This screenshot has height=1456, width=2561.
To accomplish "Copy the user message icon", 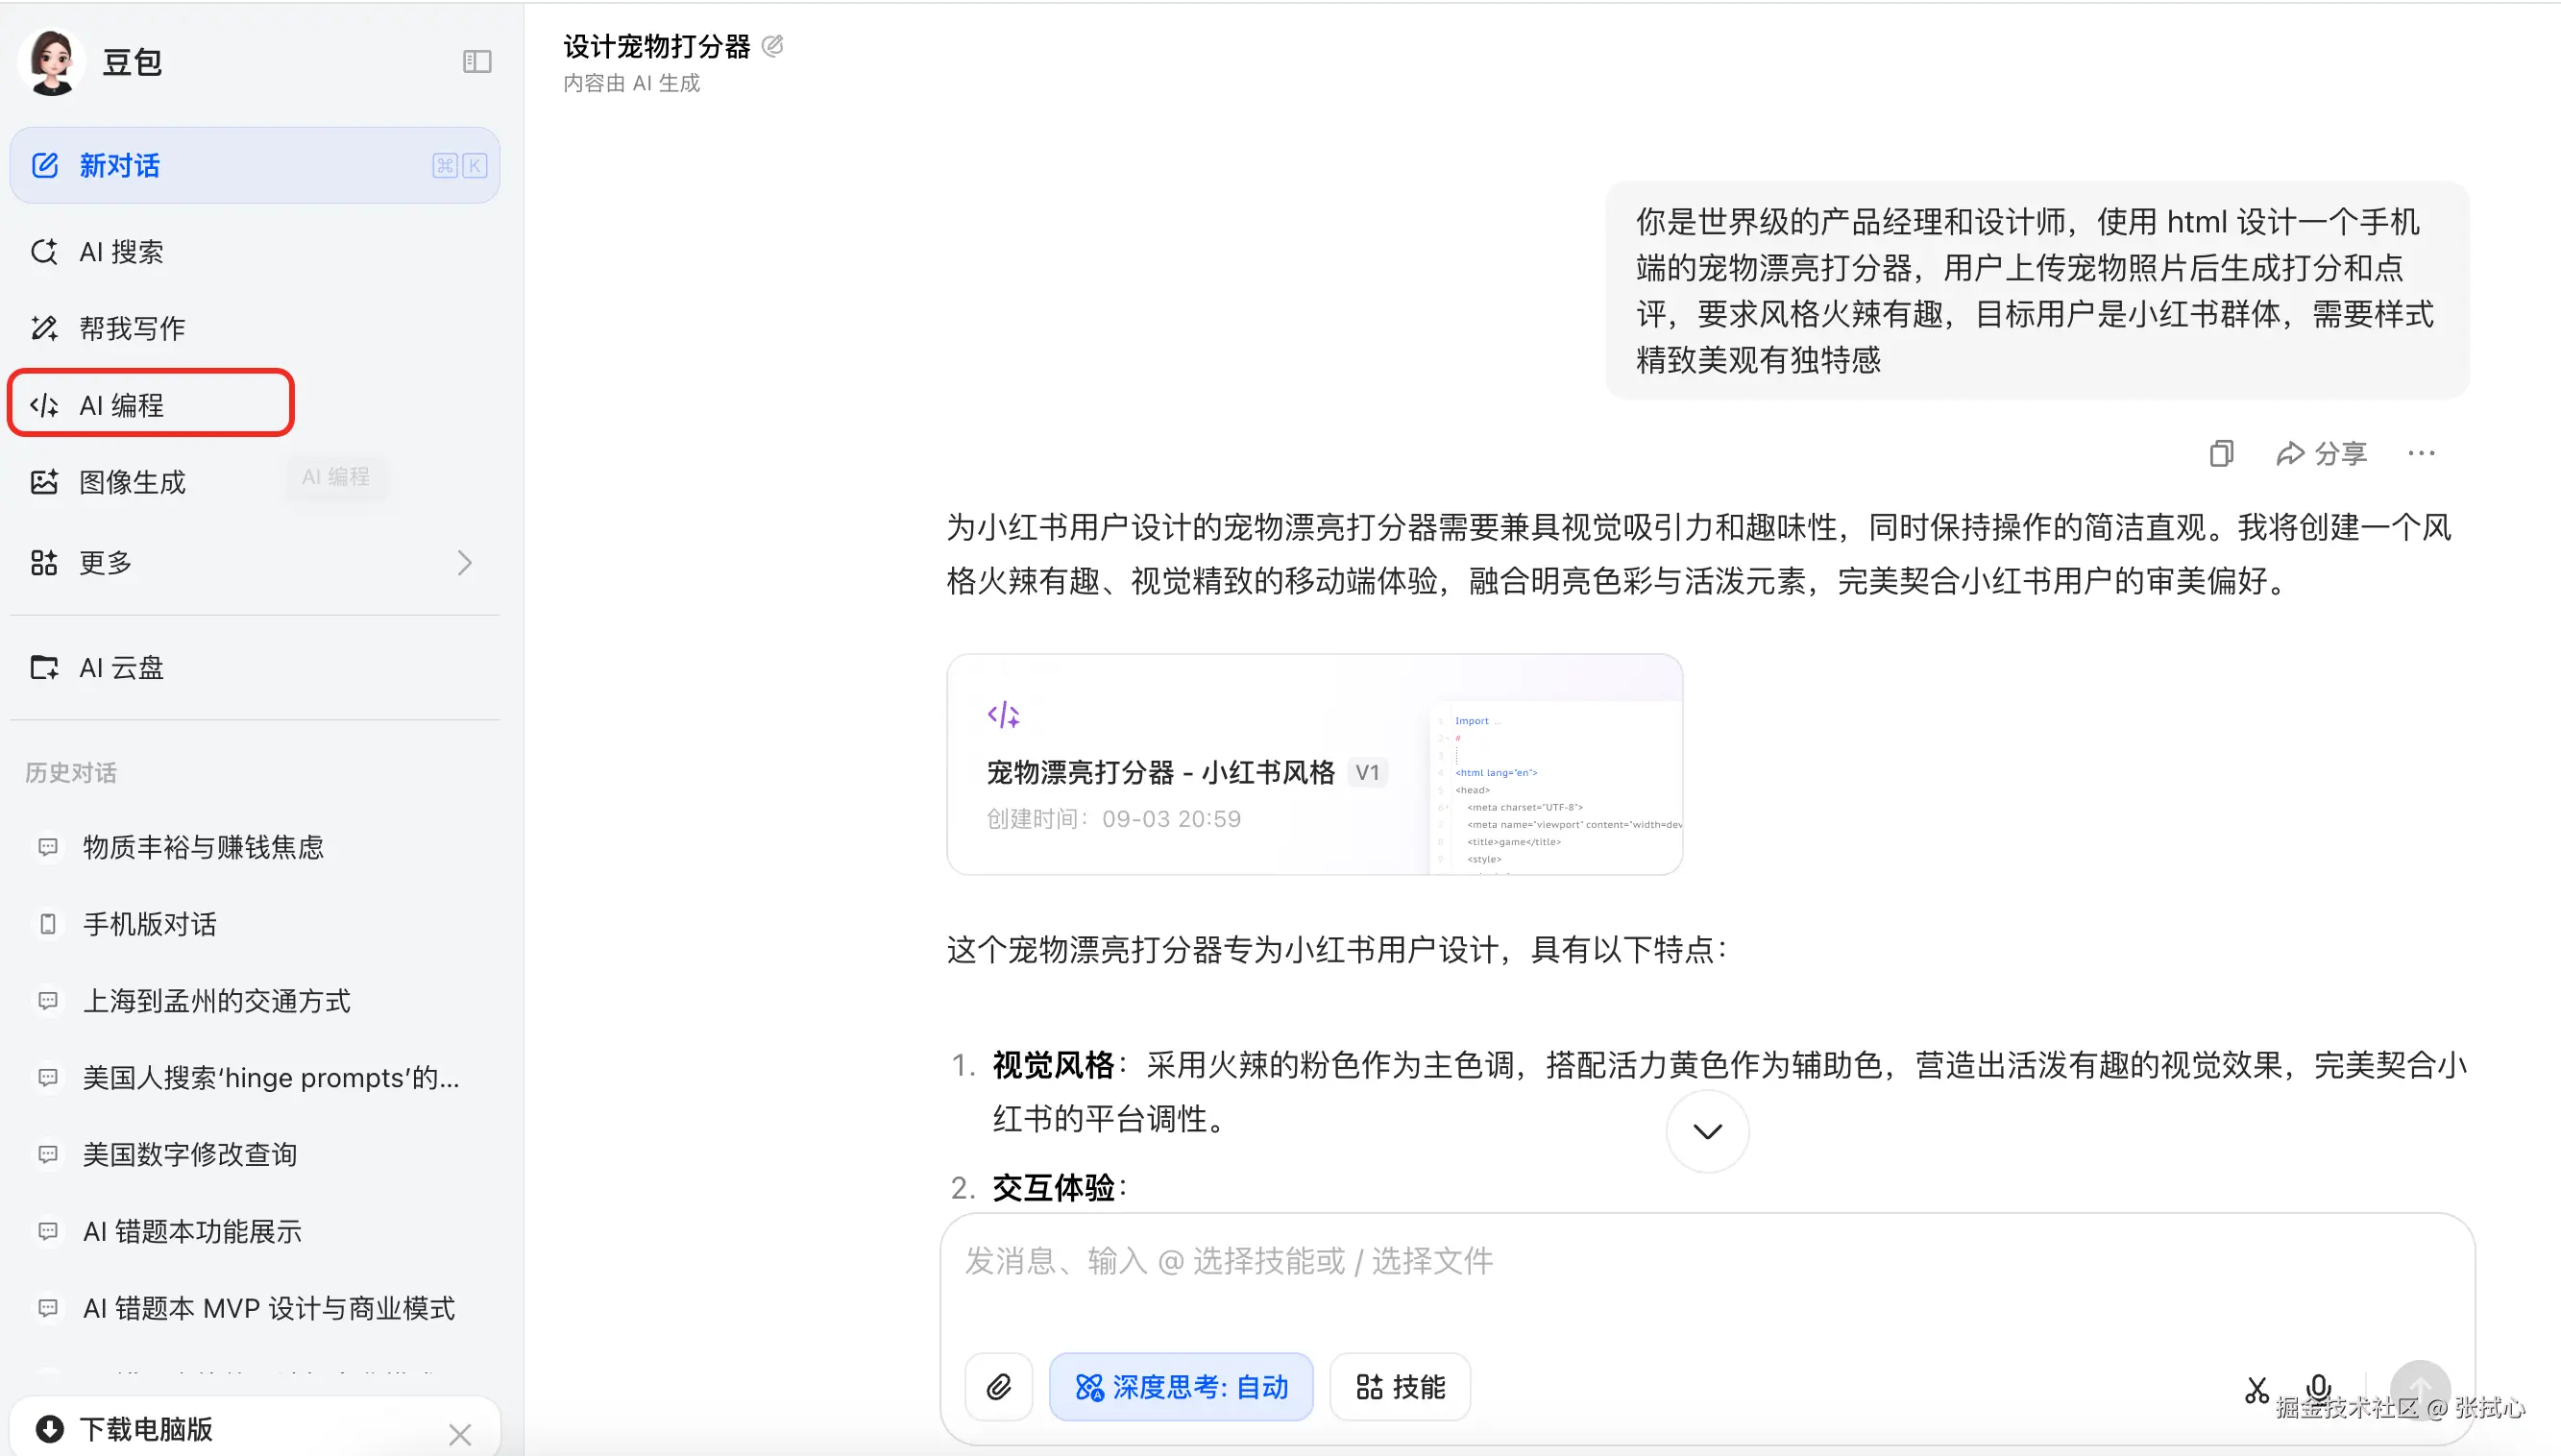I will point(2221,454).
